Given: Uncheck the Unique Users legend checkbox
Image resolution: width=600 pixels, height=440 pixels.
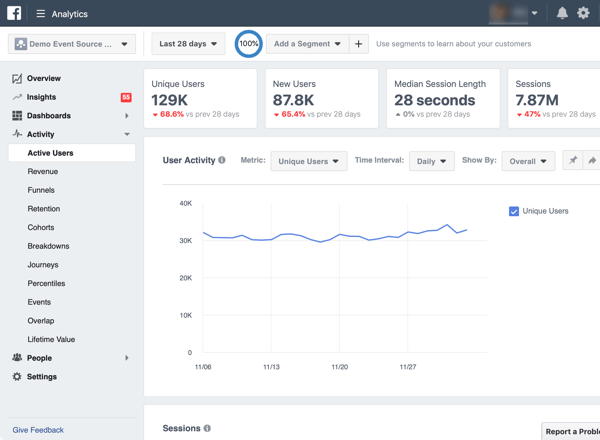Looking at the screenshot, I should pyautogui.click(x=514, y=211).
